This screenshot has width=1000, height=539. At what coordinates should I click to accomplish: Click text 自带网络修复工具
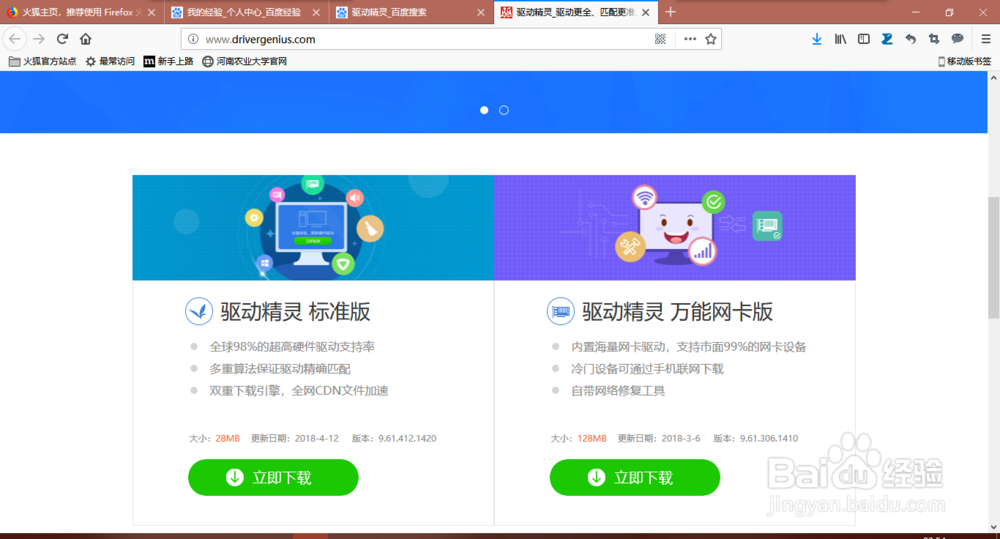pos(618,390)
